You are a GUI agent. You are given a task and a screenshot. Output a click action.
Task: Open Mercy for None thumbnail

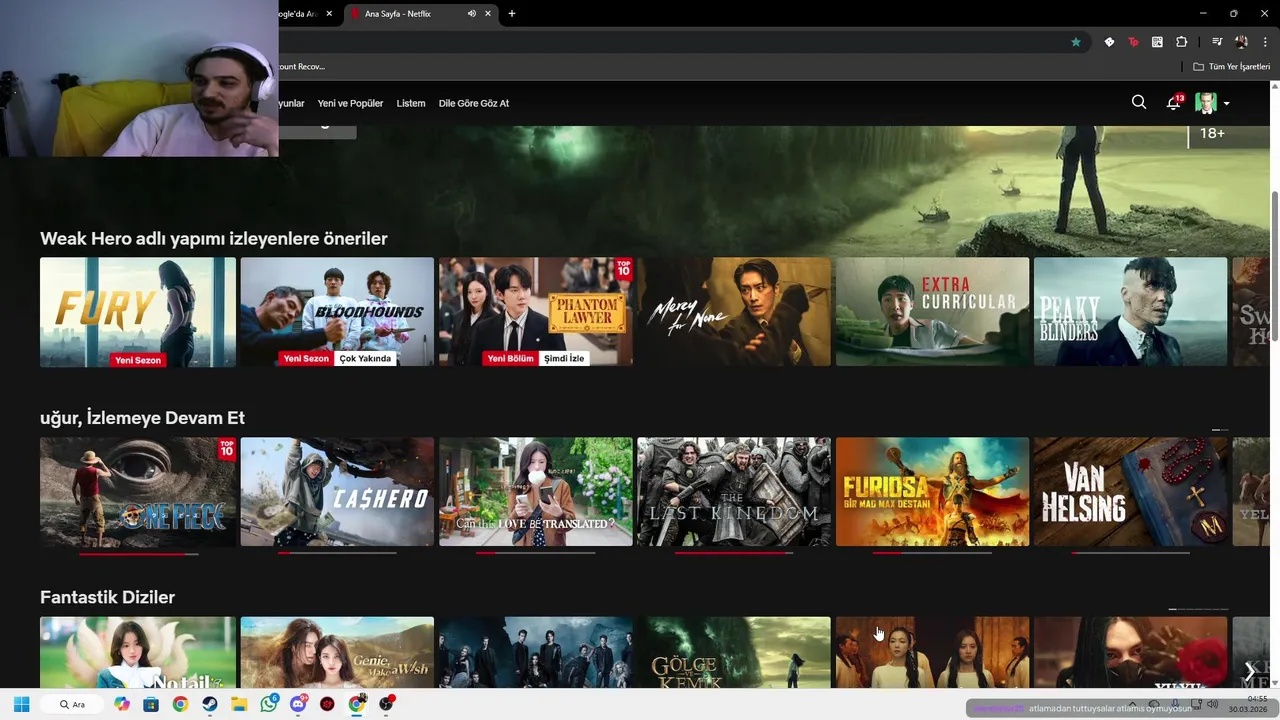[734, 312]
